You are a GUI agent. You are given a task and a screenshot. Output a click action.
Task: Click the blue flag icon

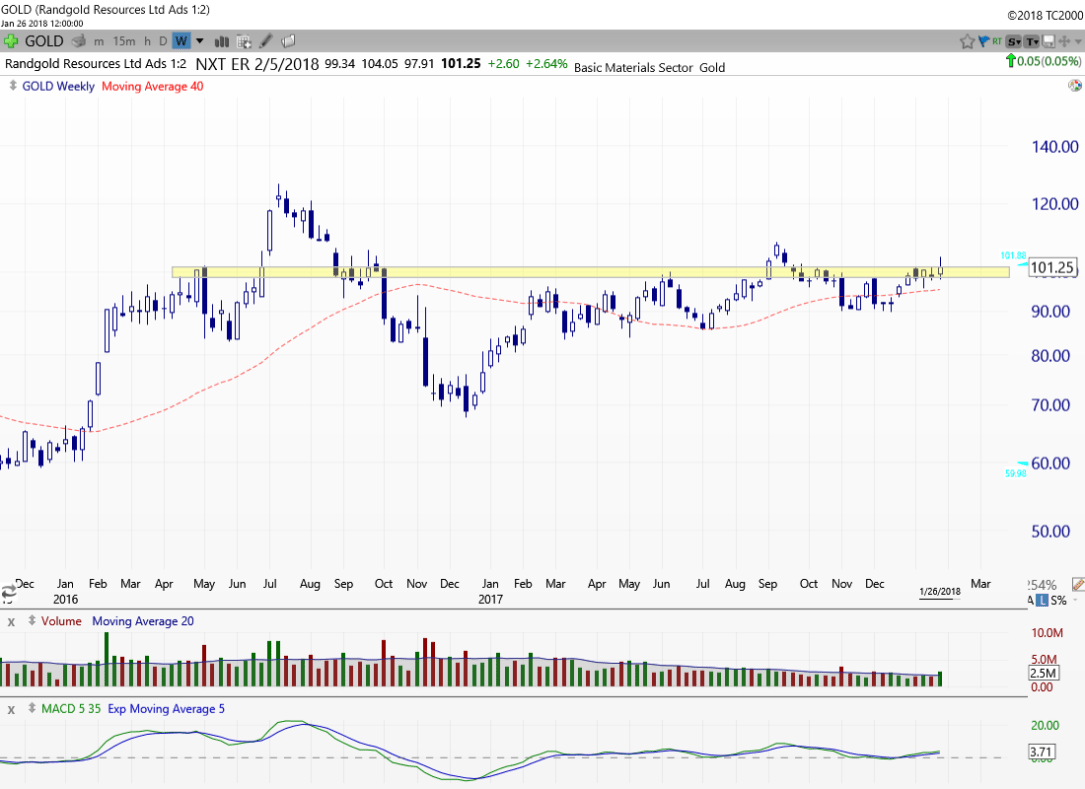[983, 41]
